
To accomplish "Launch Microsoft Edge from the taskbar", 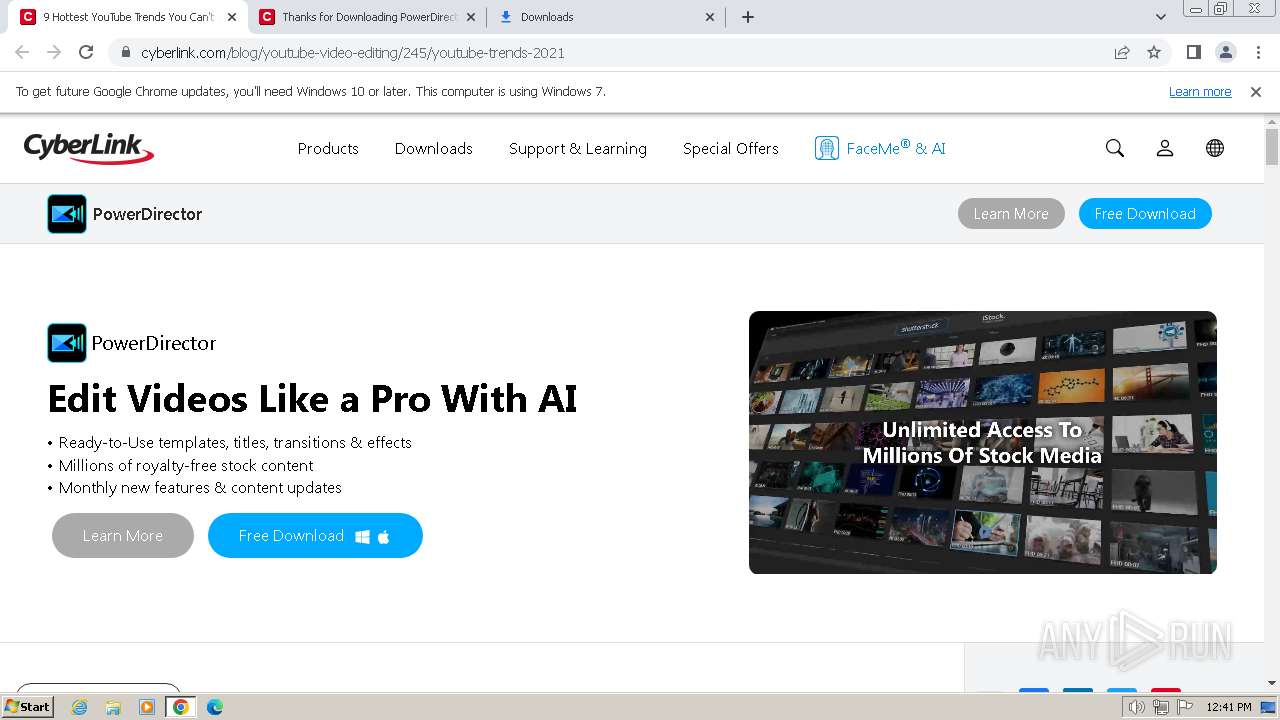I will coord(215,707).
